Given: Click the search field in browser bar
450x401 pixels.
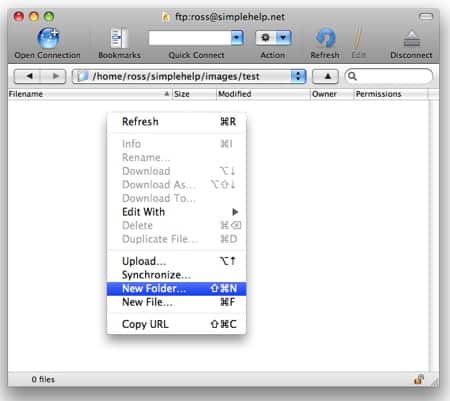Looking at the screenshot, I should pos(389,76).
